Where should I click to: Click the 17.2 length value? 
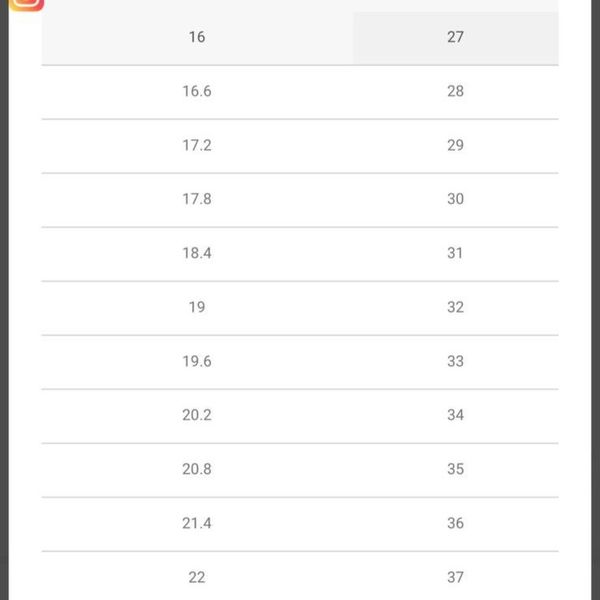[x=197, y=145]
